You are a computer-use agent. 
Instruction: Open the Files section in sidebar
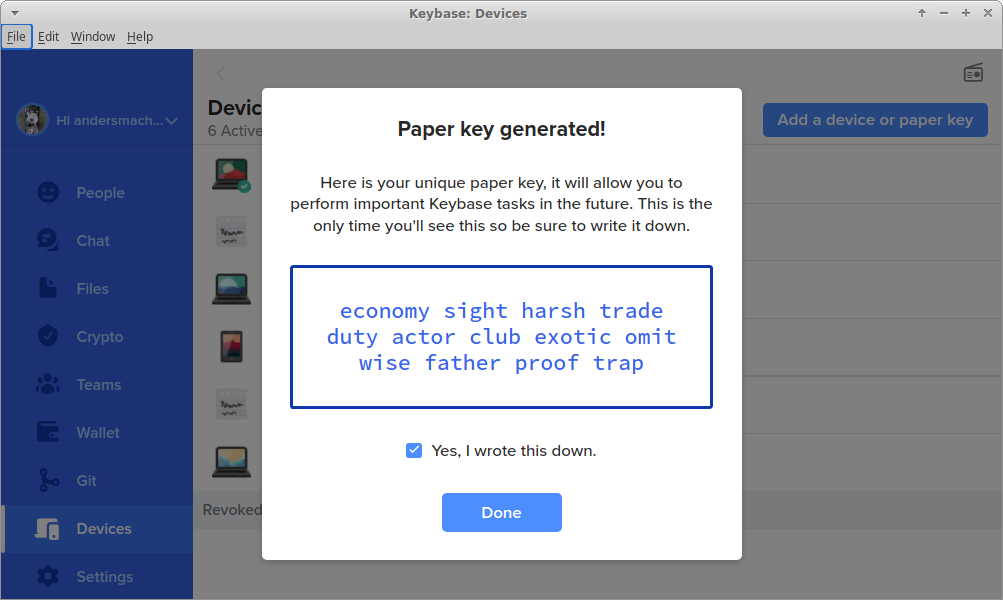click(x=91, y=288)
